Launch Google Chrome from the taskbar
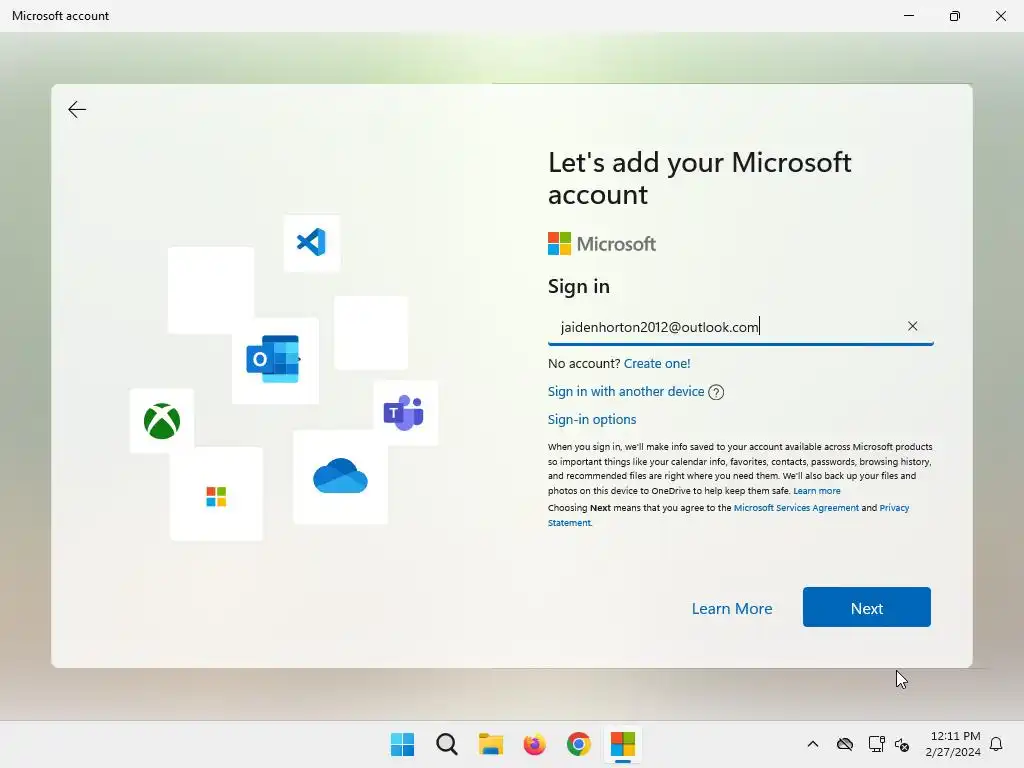 pos(579,744)
